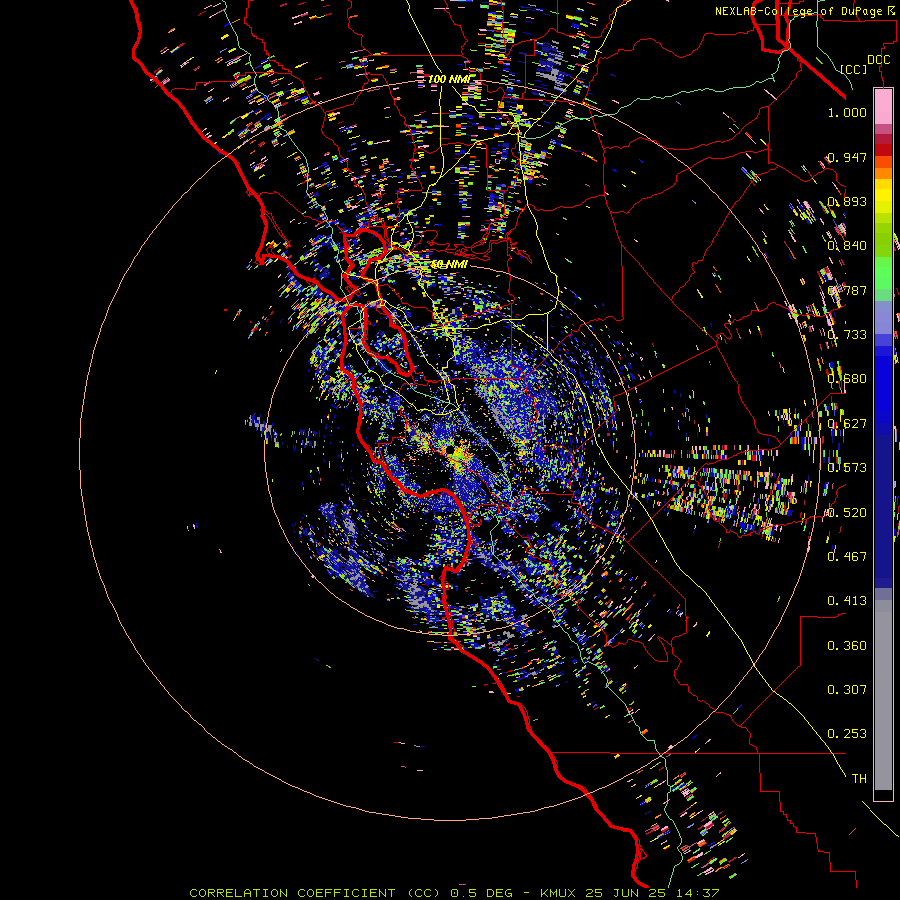This screenshot has height=900, width=900.
Task: Click the DCC label above the color scale
Action: (878, 60)
